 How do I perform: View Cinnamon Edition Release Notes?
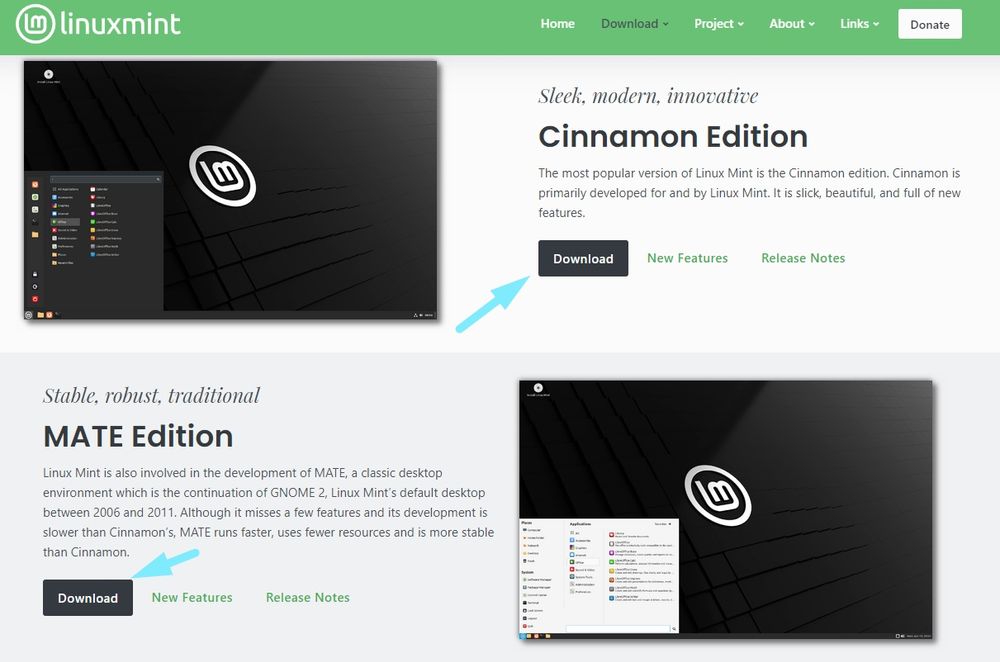click(802, 258)
